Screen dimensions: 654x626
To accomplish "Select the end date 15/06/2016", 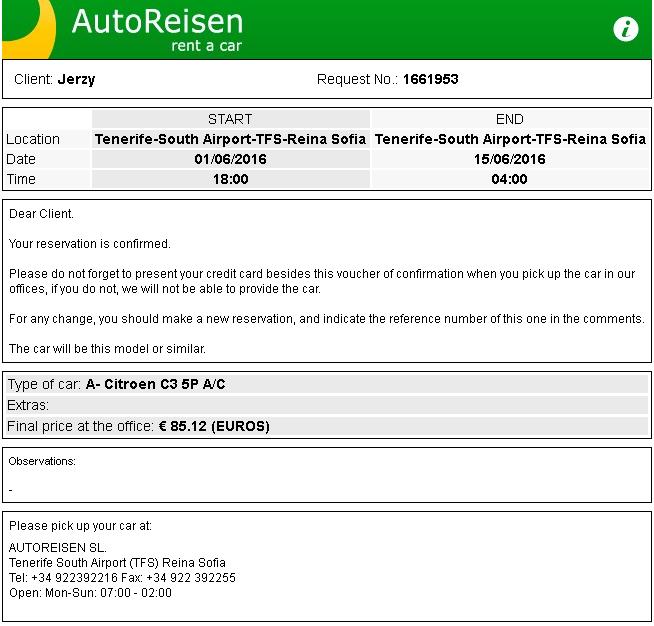I will (x=510, y=159).
